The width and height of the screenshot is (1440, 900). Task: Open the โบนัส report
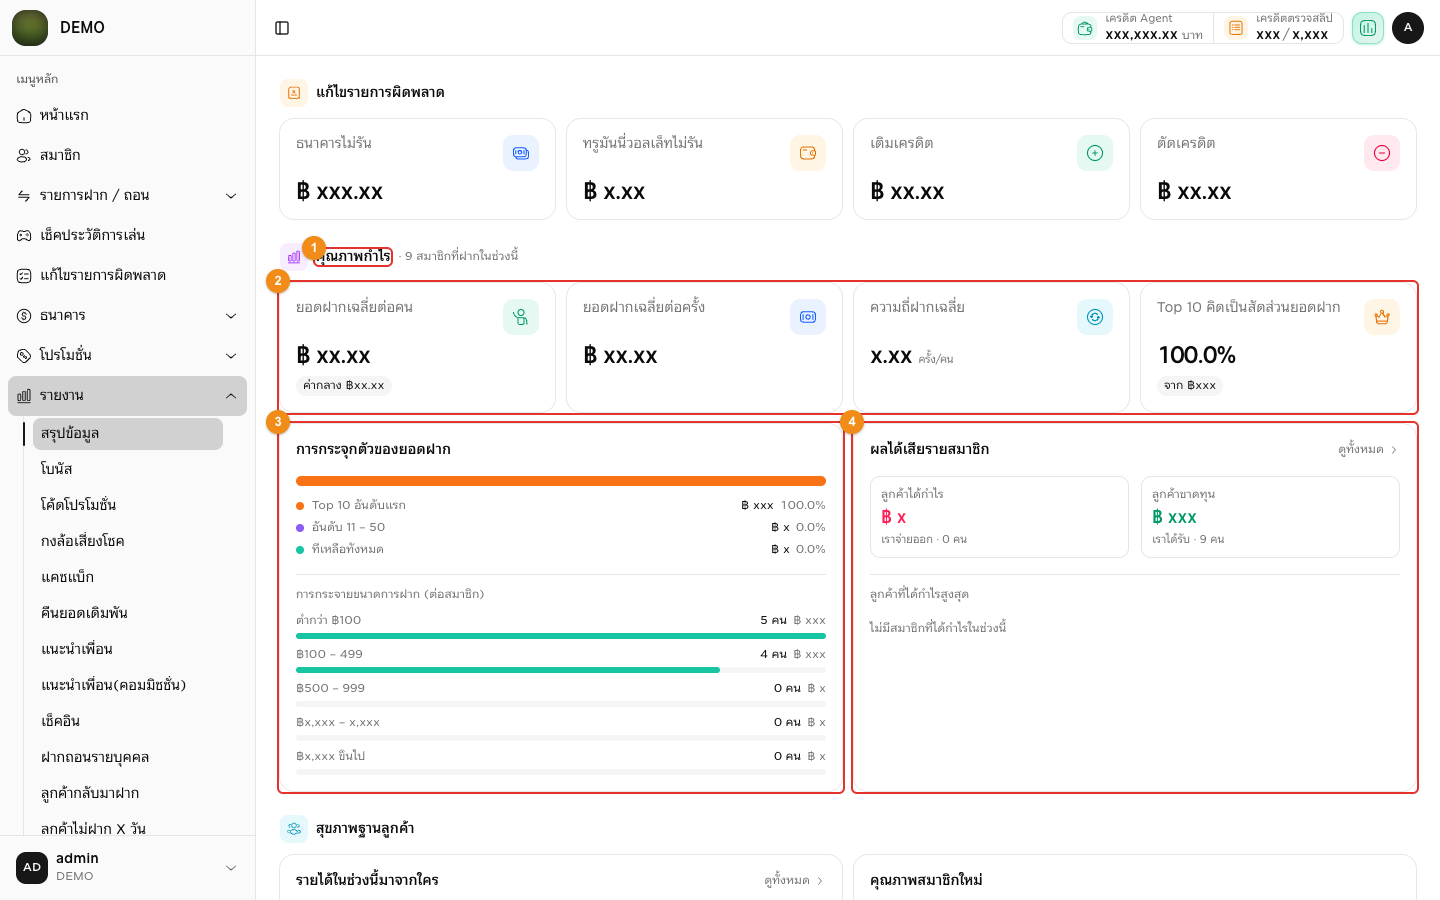pyautogui.click(x=128, y=470)
